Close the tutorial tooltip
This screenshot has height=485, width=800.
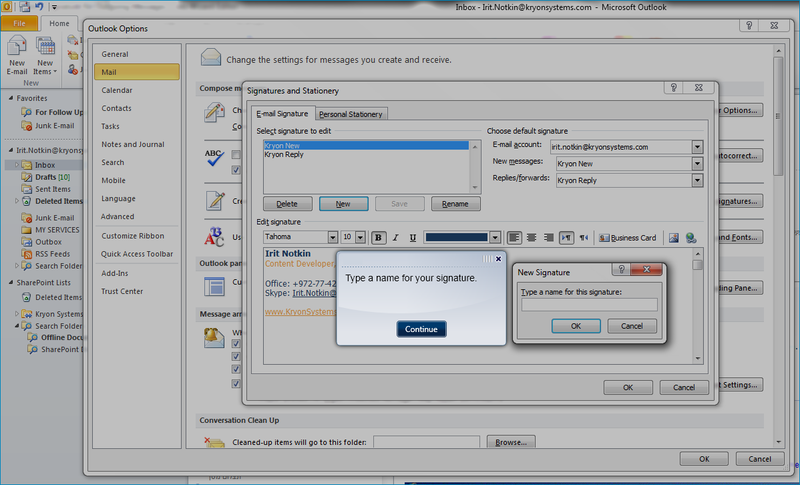tap(498, 259)
